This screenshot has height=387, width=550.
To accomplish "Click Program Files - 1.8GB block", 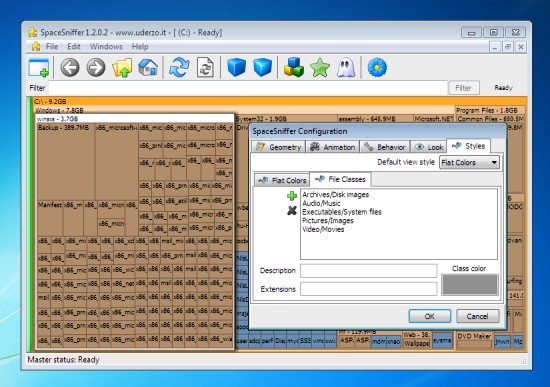I will [490, 110].
